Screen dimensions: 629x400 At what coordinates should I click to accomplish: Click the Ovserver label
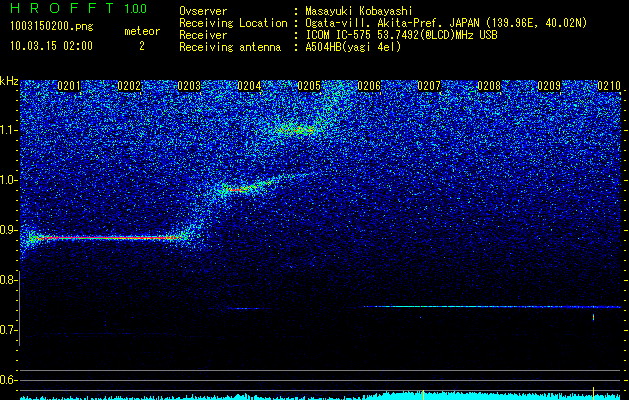click(203, 12)
